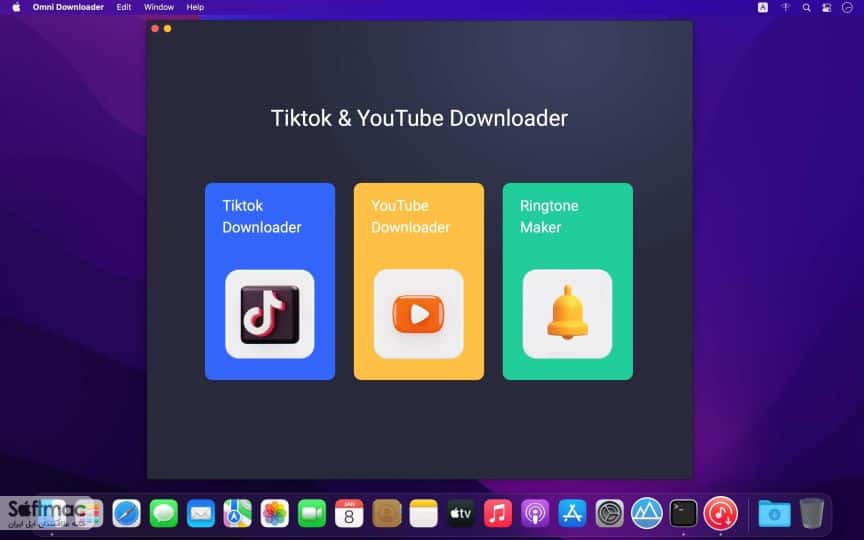
Task: Open Messages from the dock
Action: [164, 514]
